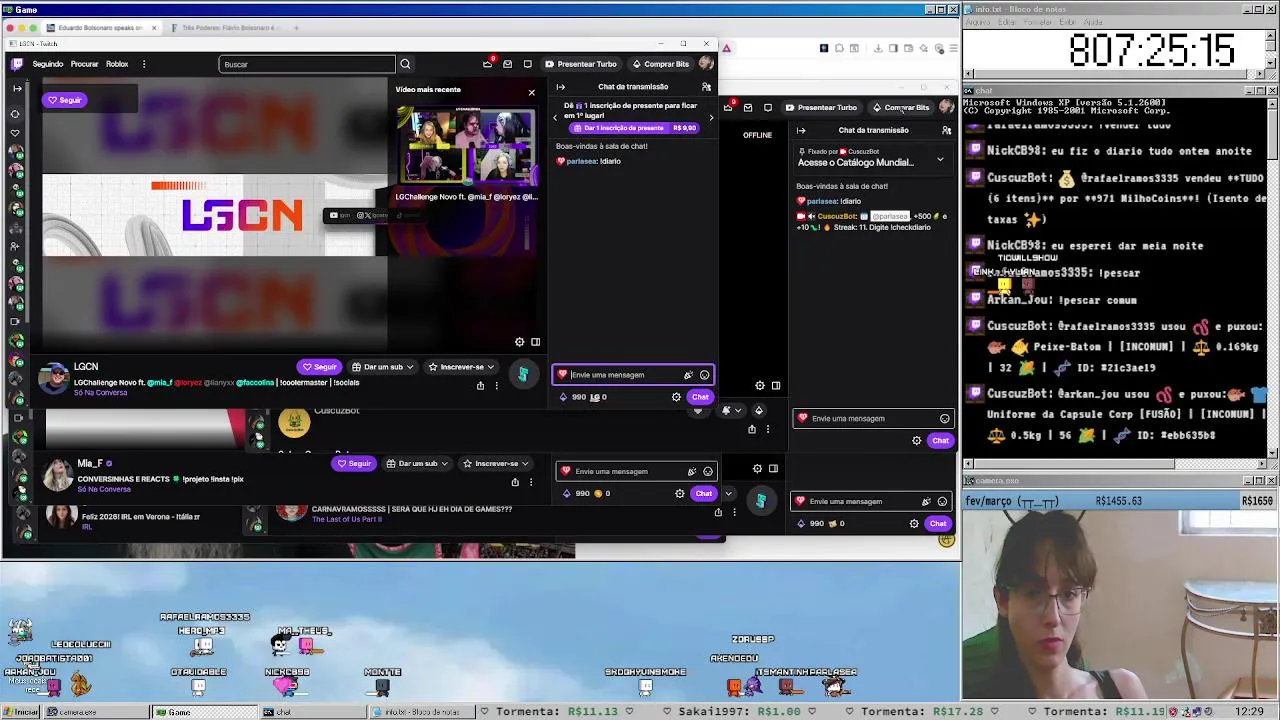Open more menu dots after Roblox

pyautogui.click(x=144, y=64)
